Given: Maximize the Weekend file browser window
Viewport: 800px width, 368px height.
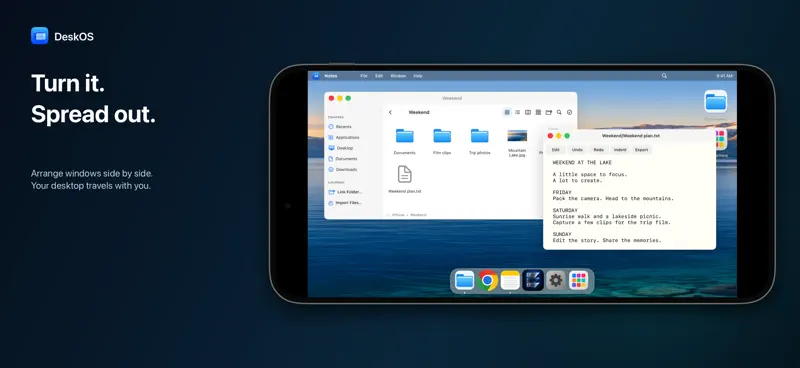Looking at the screenshot, I should 348,98.
